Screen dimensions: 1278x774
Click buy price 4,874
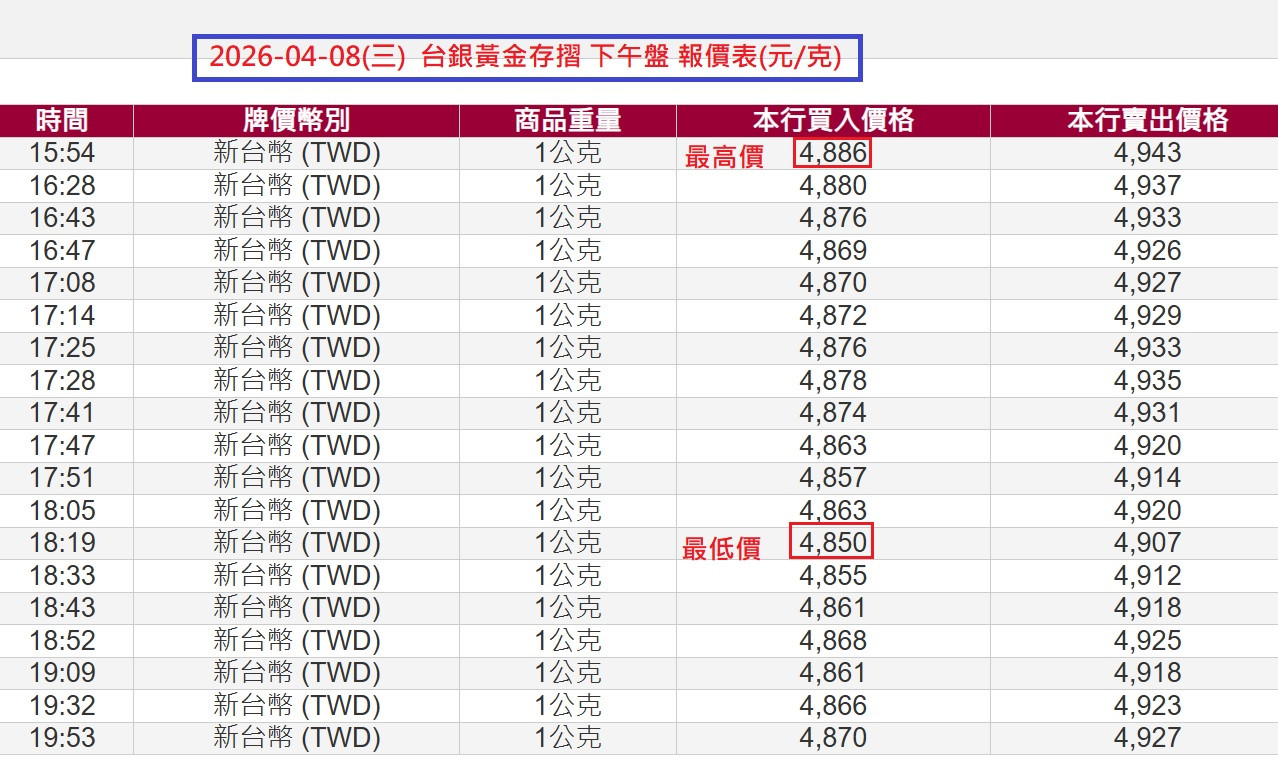pos(833,413)
